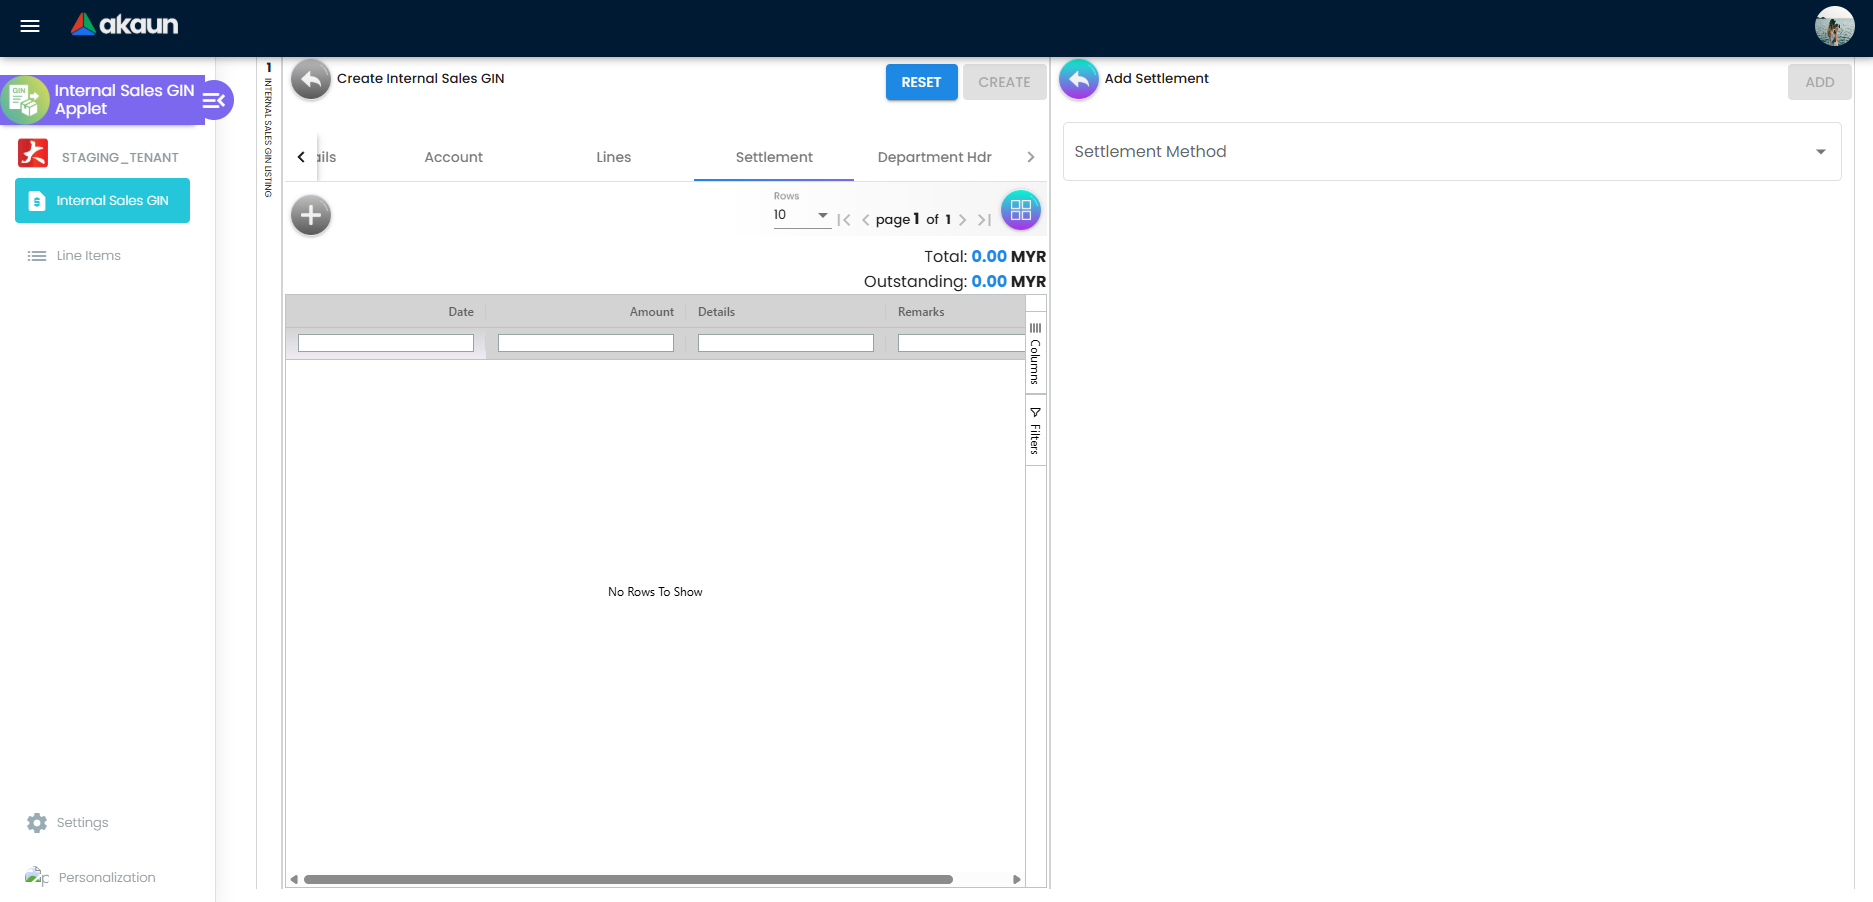Click the Outstanding 0.00 MYR value
Viewport: 1873px width, 902px height.
coord(1008,282)
